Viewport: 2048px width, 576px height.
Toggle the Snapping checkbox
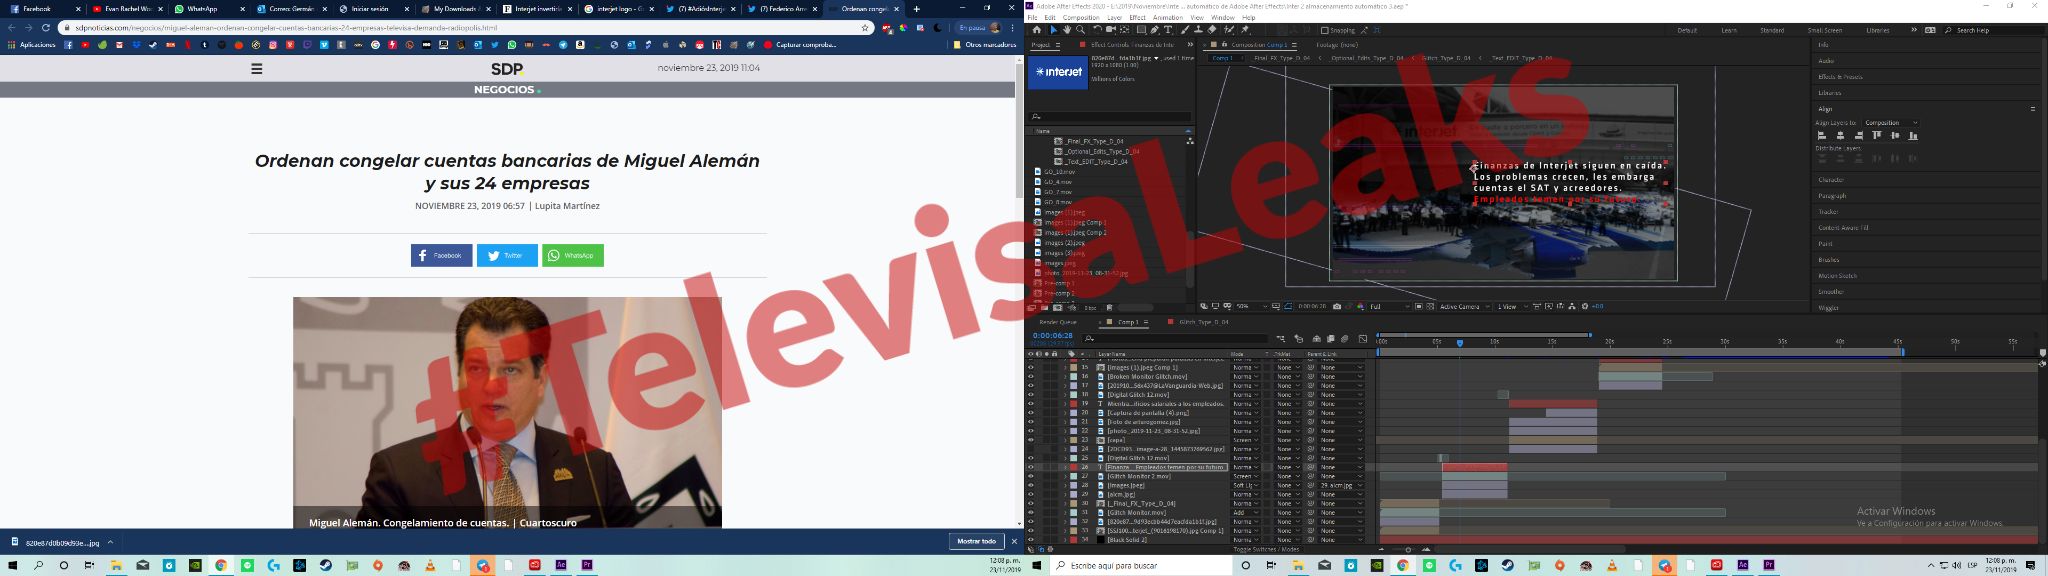tap(1324, 30)
